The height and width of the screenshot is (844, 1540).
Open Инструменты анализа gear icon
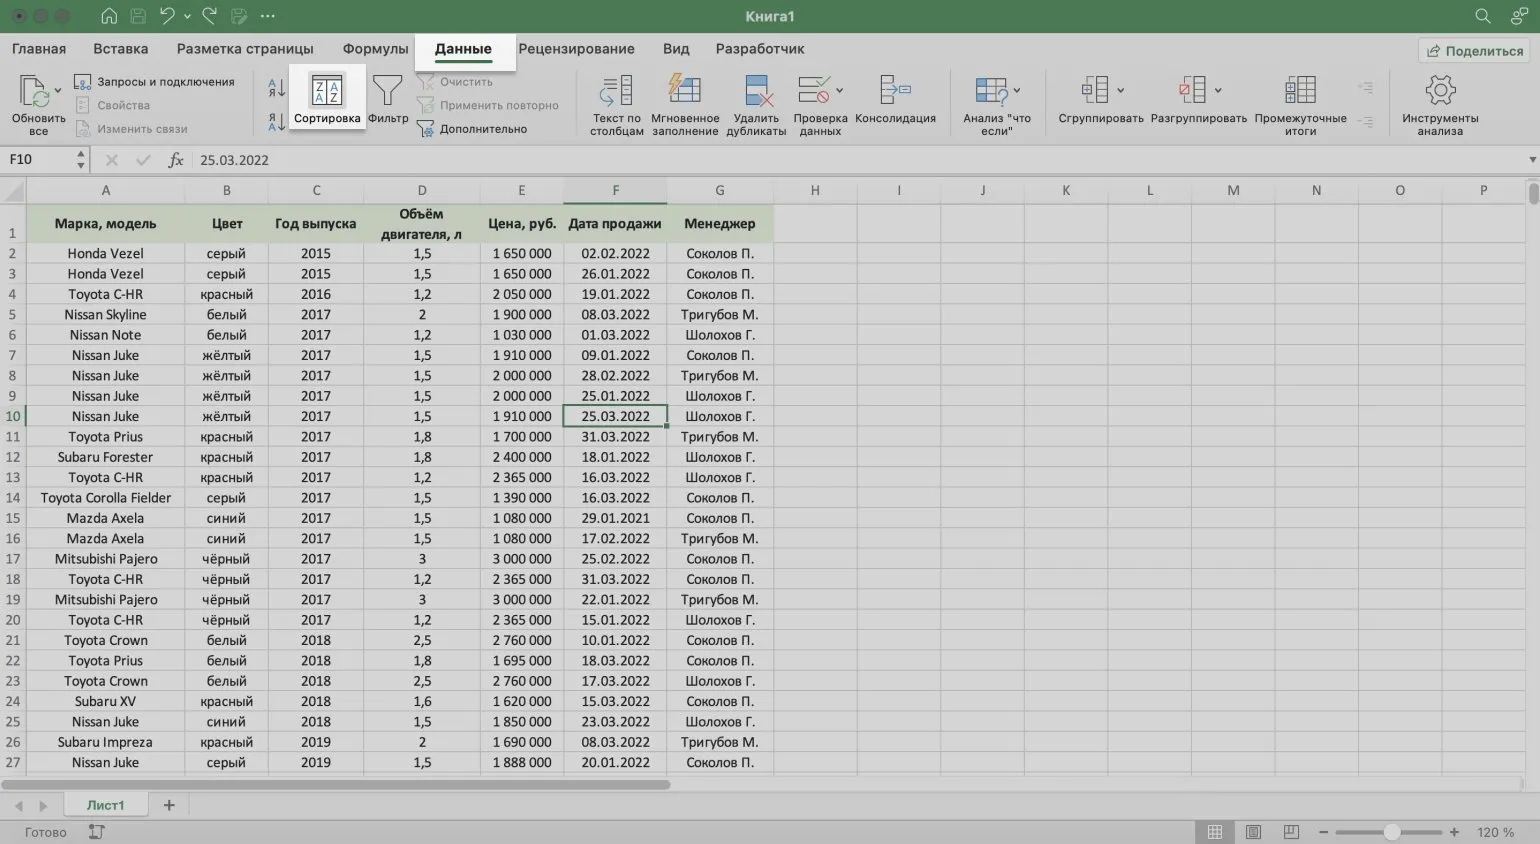point(1440,92)
